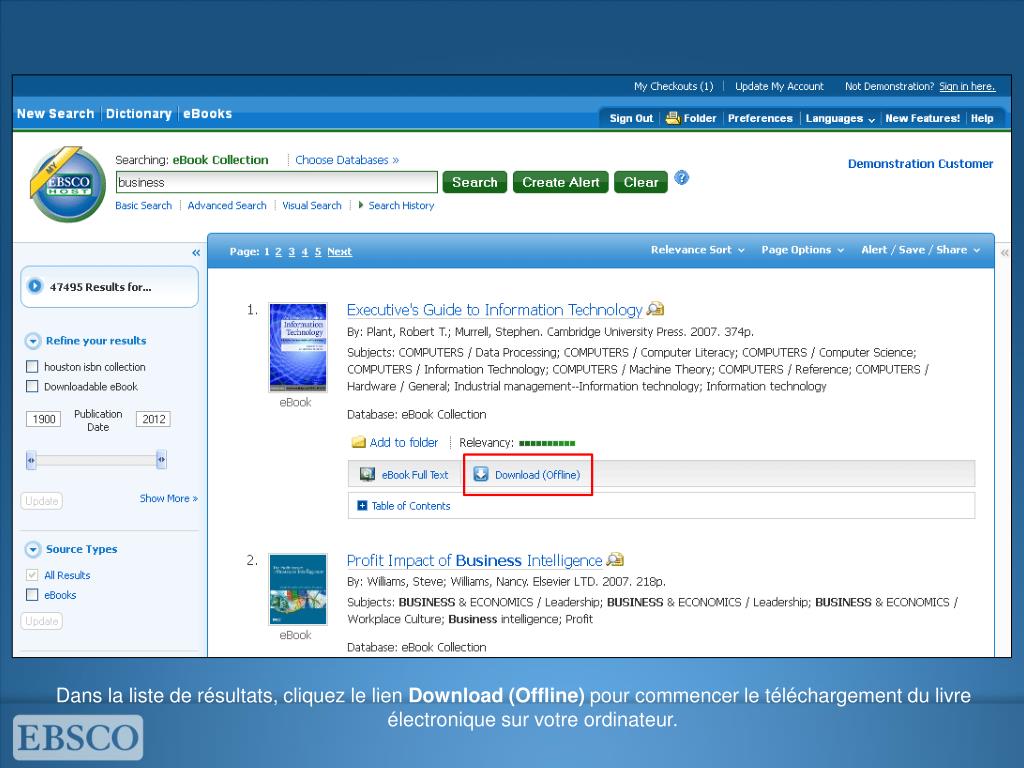Click the search box containing business
This screenshot has width=1024, height=768.
(277, 182)
